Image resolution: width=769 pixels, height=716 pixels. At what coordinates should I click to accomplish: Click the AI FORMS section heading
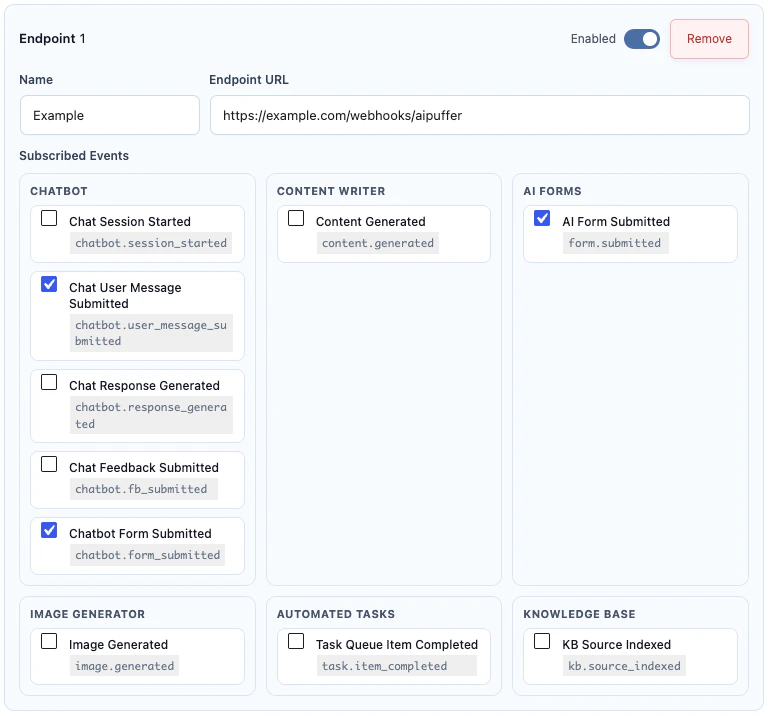point(552,191)
